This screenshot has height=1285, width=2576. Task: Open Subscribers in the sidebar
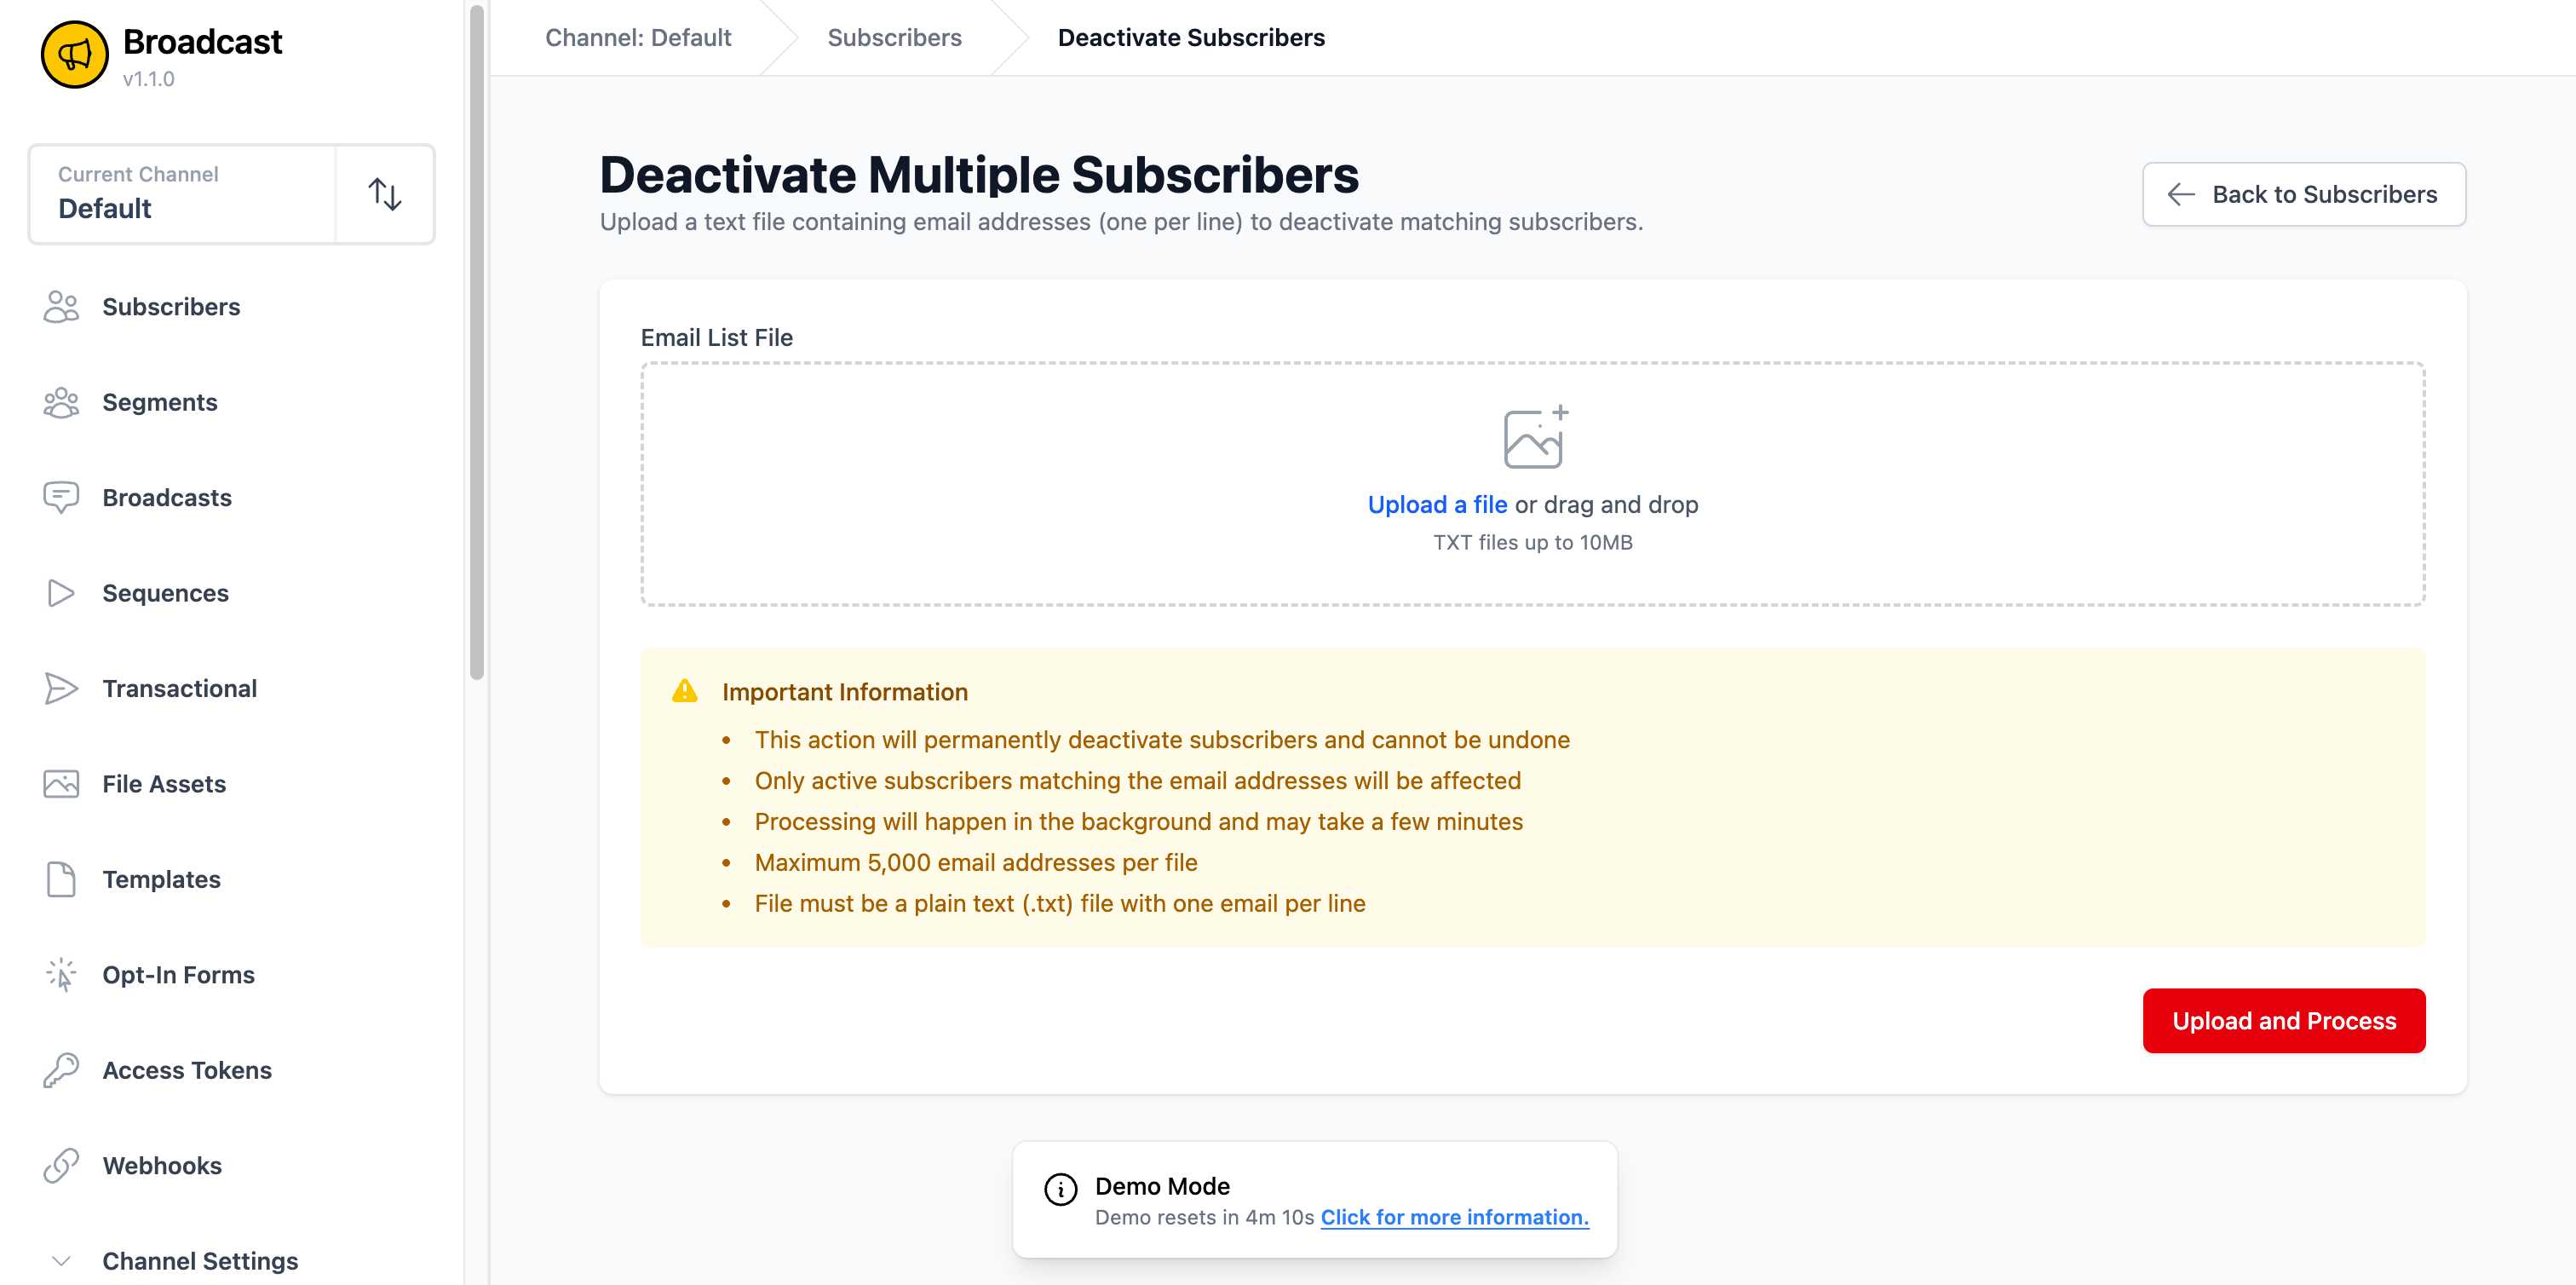pos(171,307)
